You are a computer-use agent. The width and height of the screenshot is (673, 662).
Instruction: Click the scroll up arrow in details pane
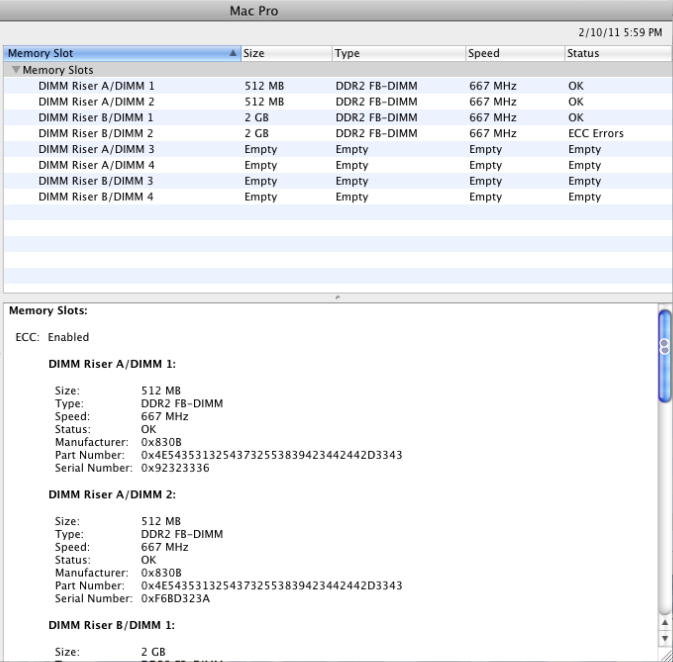(x=664, y=623)
